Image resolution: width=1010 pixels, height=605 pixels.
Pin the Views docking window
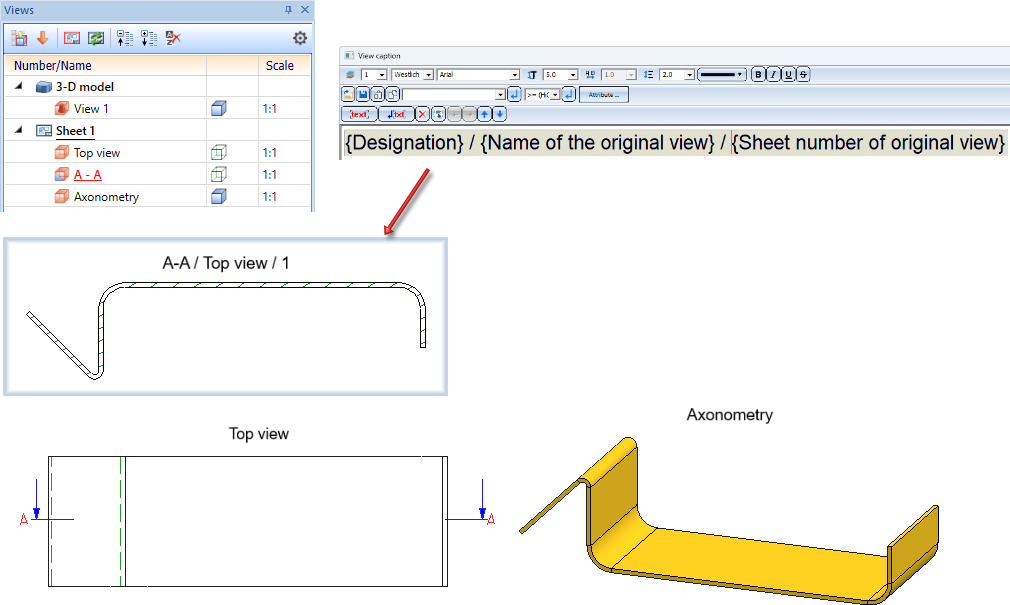click(288, 10)
